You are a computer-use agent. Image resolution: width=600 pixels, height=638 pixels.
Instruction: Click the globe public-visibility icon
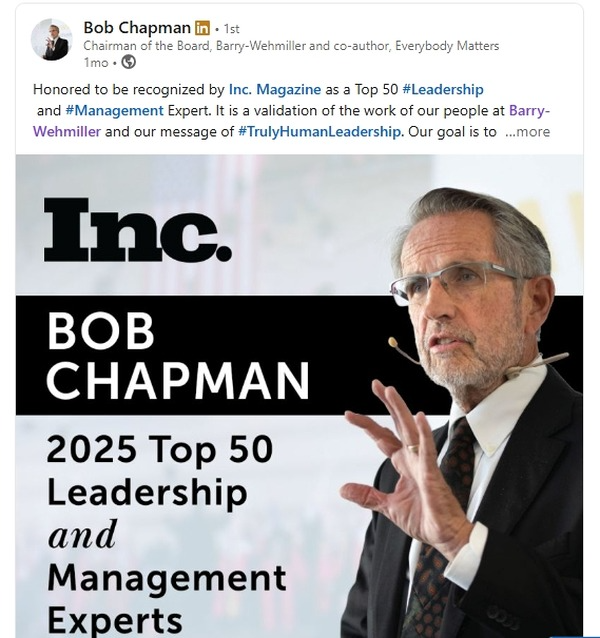pos(128,62)
